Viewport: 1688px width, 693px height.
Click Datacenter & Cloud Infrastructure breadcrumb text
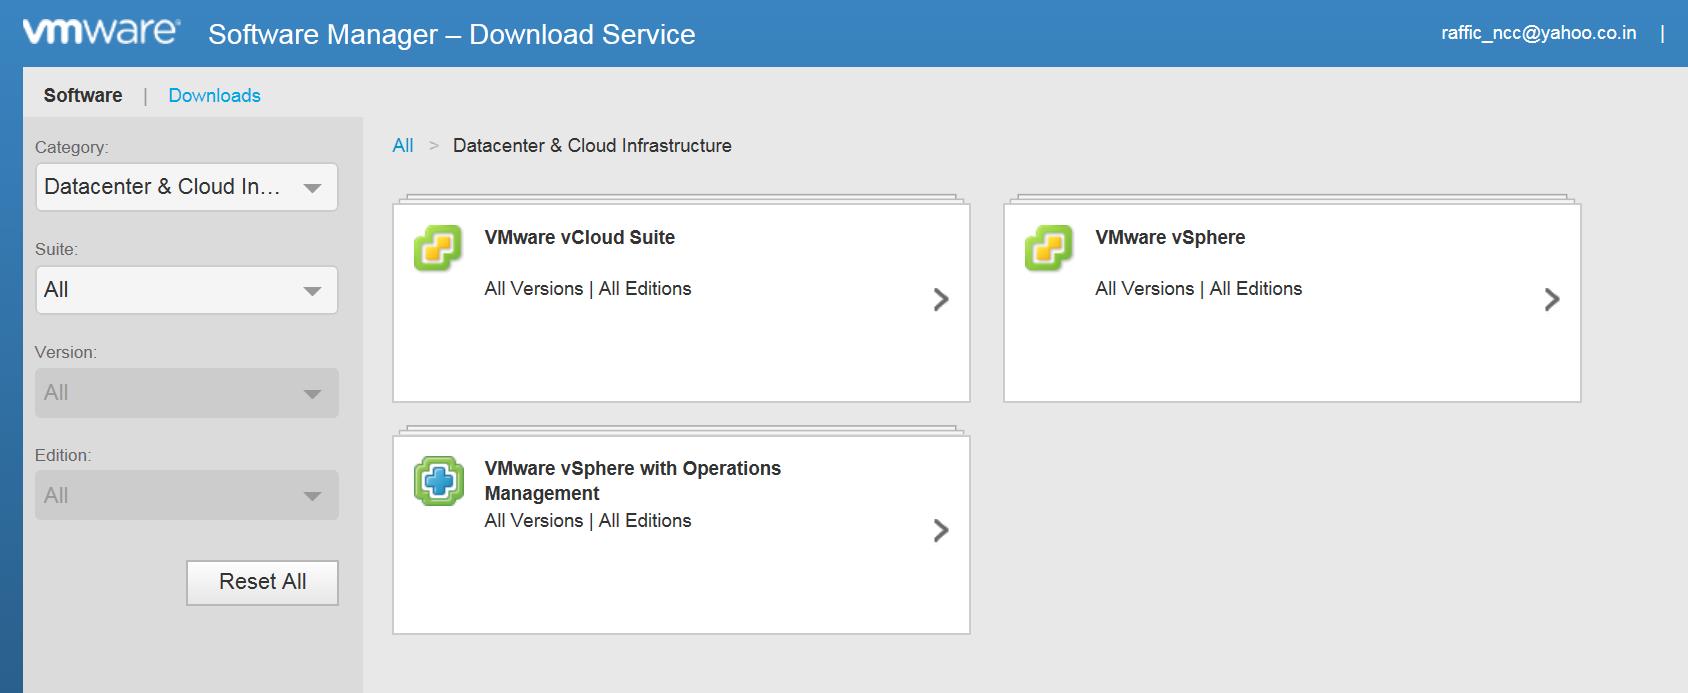tap(592, 145)
